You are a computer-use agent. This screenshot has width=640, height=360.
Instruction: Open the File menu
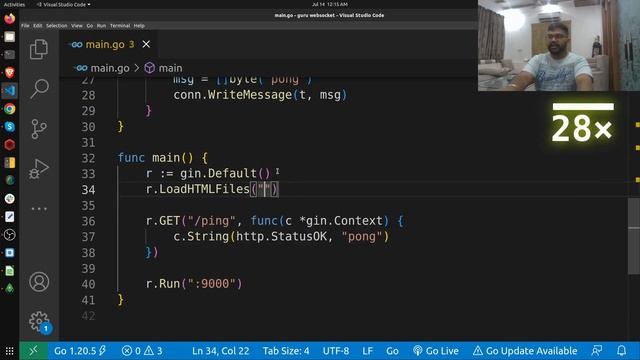[25, 26]
